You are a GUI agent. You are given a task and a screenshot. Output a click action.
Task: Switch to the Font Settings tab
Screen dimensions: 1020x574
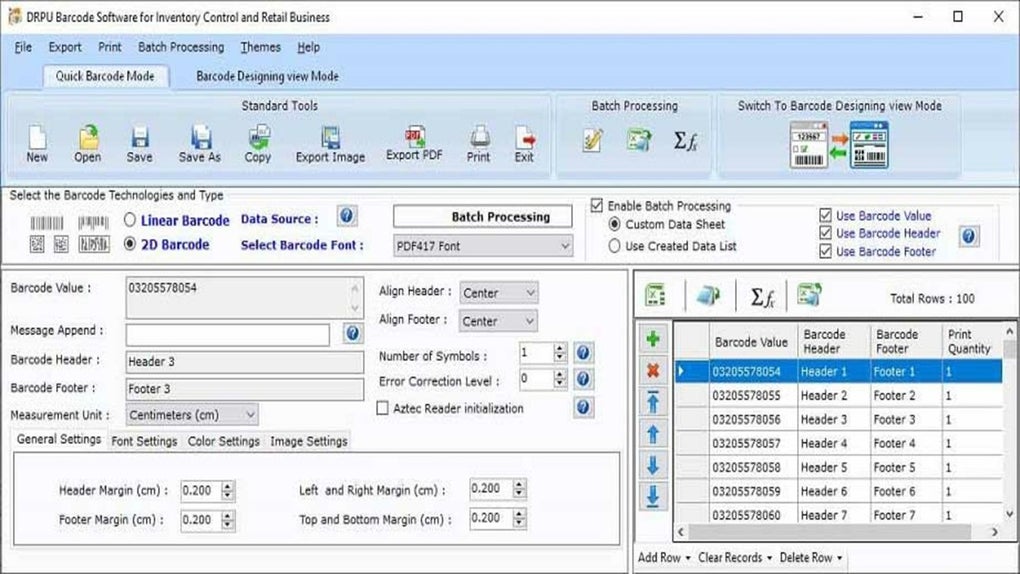(144, 441)
